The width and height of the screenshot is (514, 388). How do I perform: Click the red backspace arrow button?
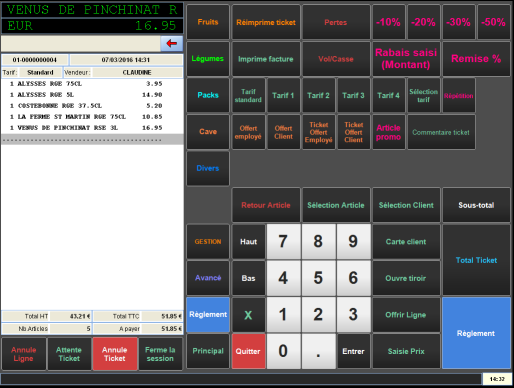172,43
